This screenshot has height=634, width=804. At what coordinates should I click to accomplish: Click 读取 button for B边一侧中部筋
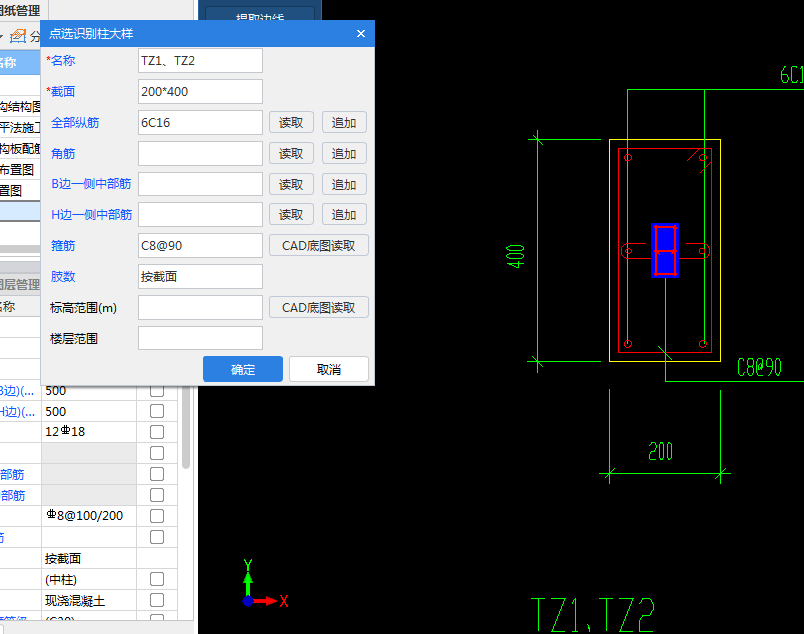click(x=291, y=184)
